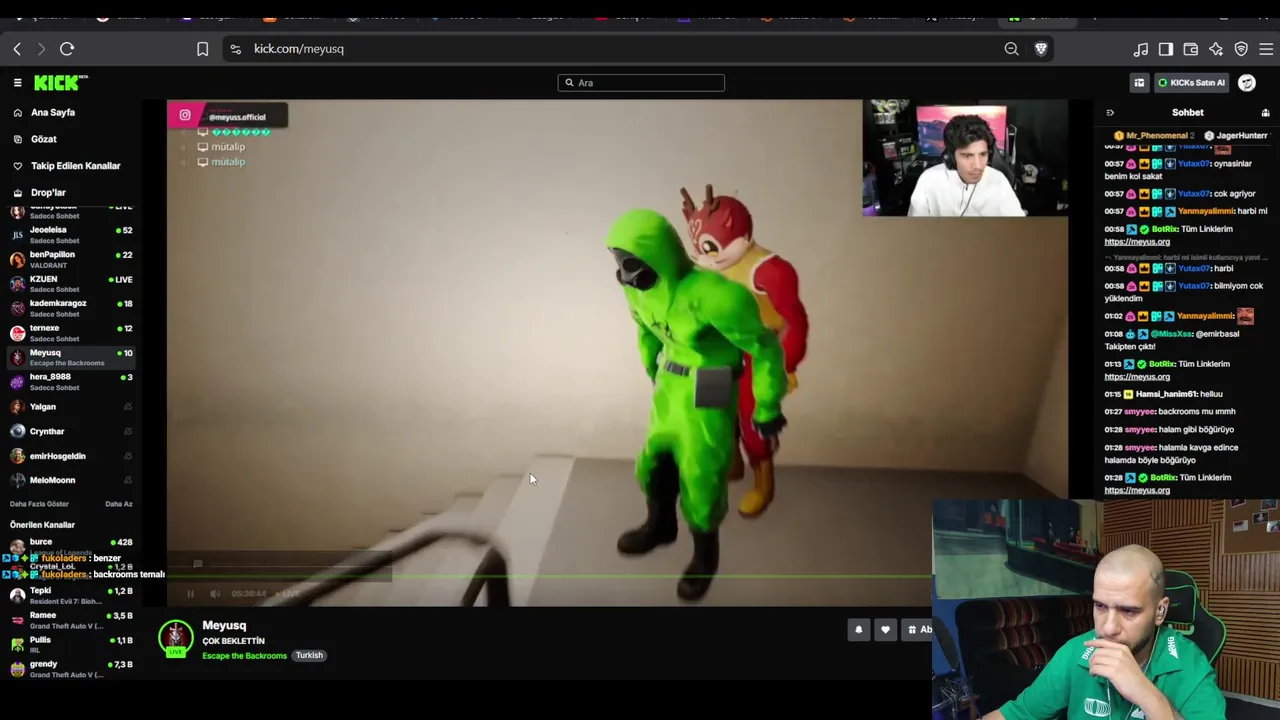Mute the stream volume icon

(x=215, y=594)
